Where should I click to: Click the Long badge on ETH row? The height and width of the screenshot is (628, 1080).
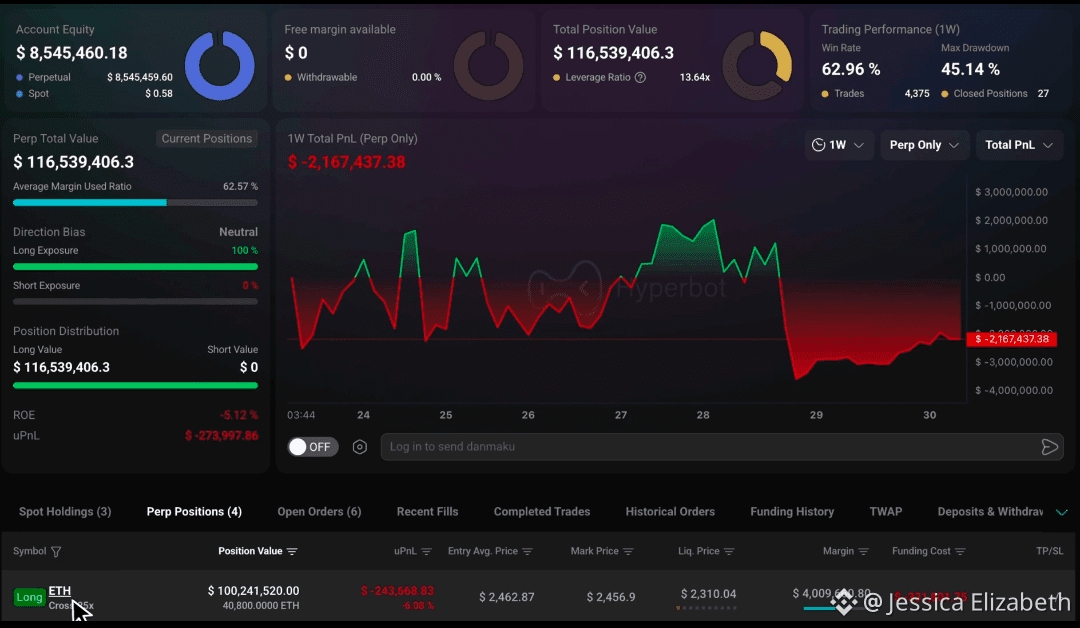click(30, 597)
